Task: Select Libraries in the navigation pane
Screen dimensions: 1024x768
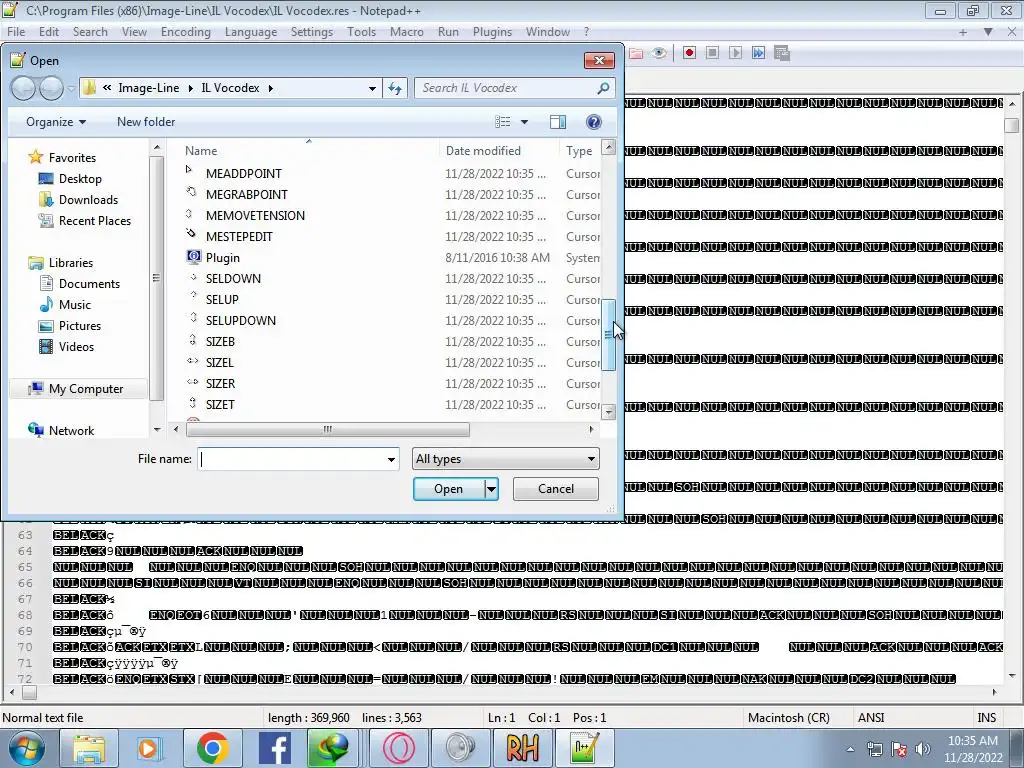Action: click(x=71, y=263)
